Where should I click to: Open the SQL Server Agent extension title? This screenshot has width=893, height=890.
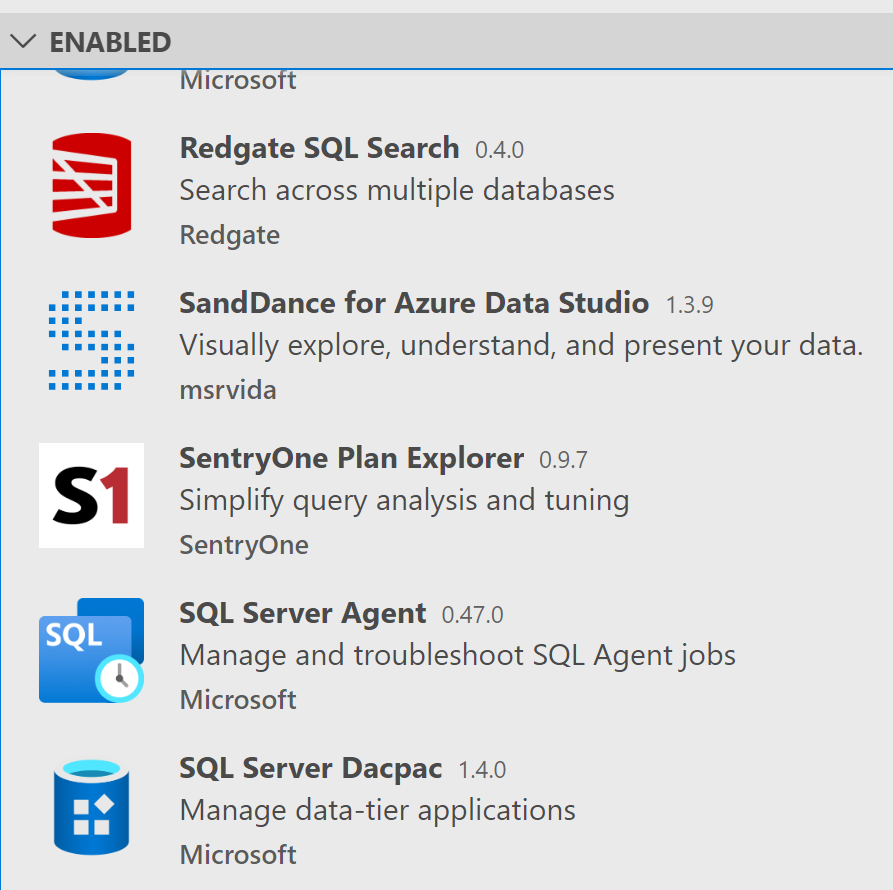click(x=302, y=613)
